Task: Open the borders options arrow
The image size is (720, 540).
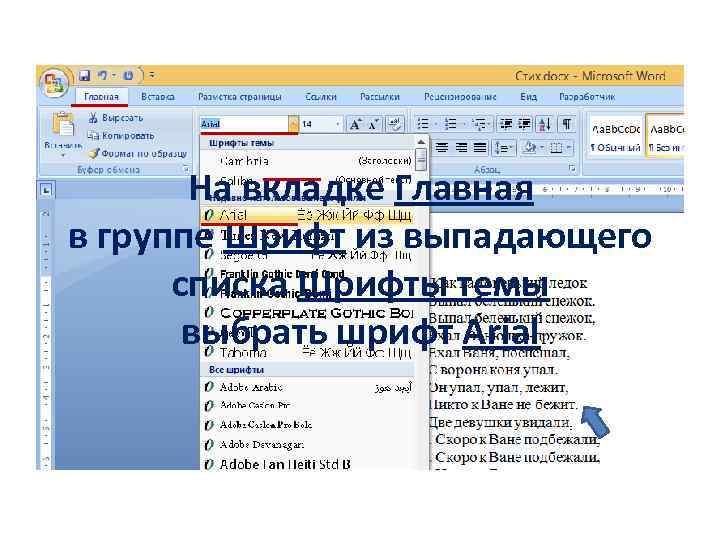Action: (x=569, y=148)
